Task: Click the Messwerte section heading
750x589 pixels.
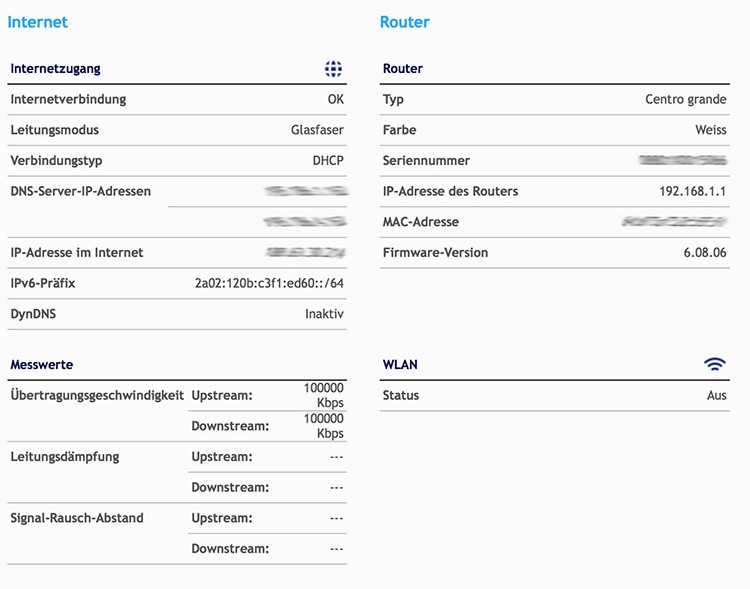Action: 41,365
